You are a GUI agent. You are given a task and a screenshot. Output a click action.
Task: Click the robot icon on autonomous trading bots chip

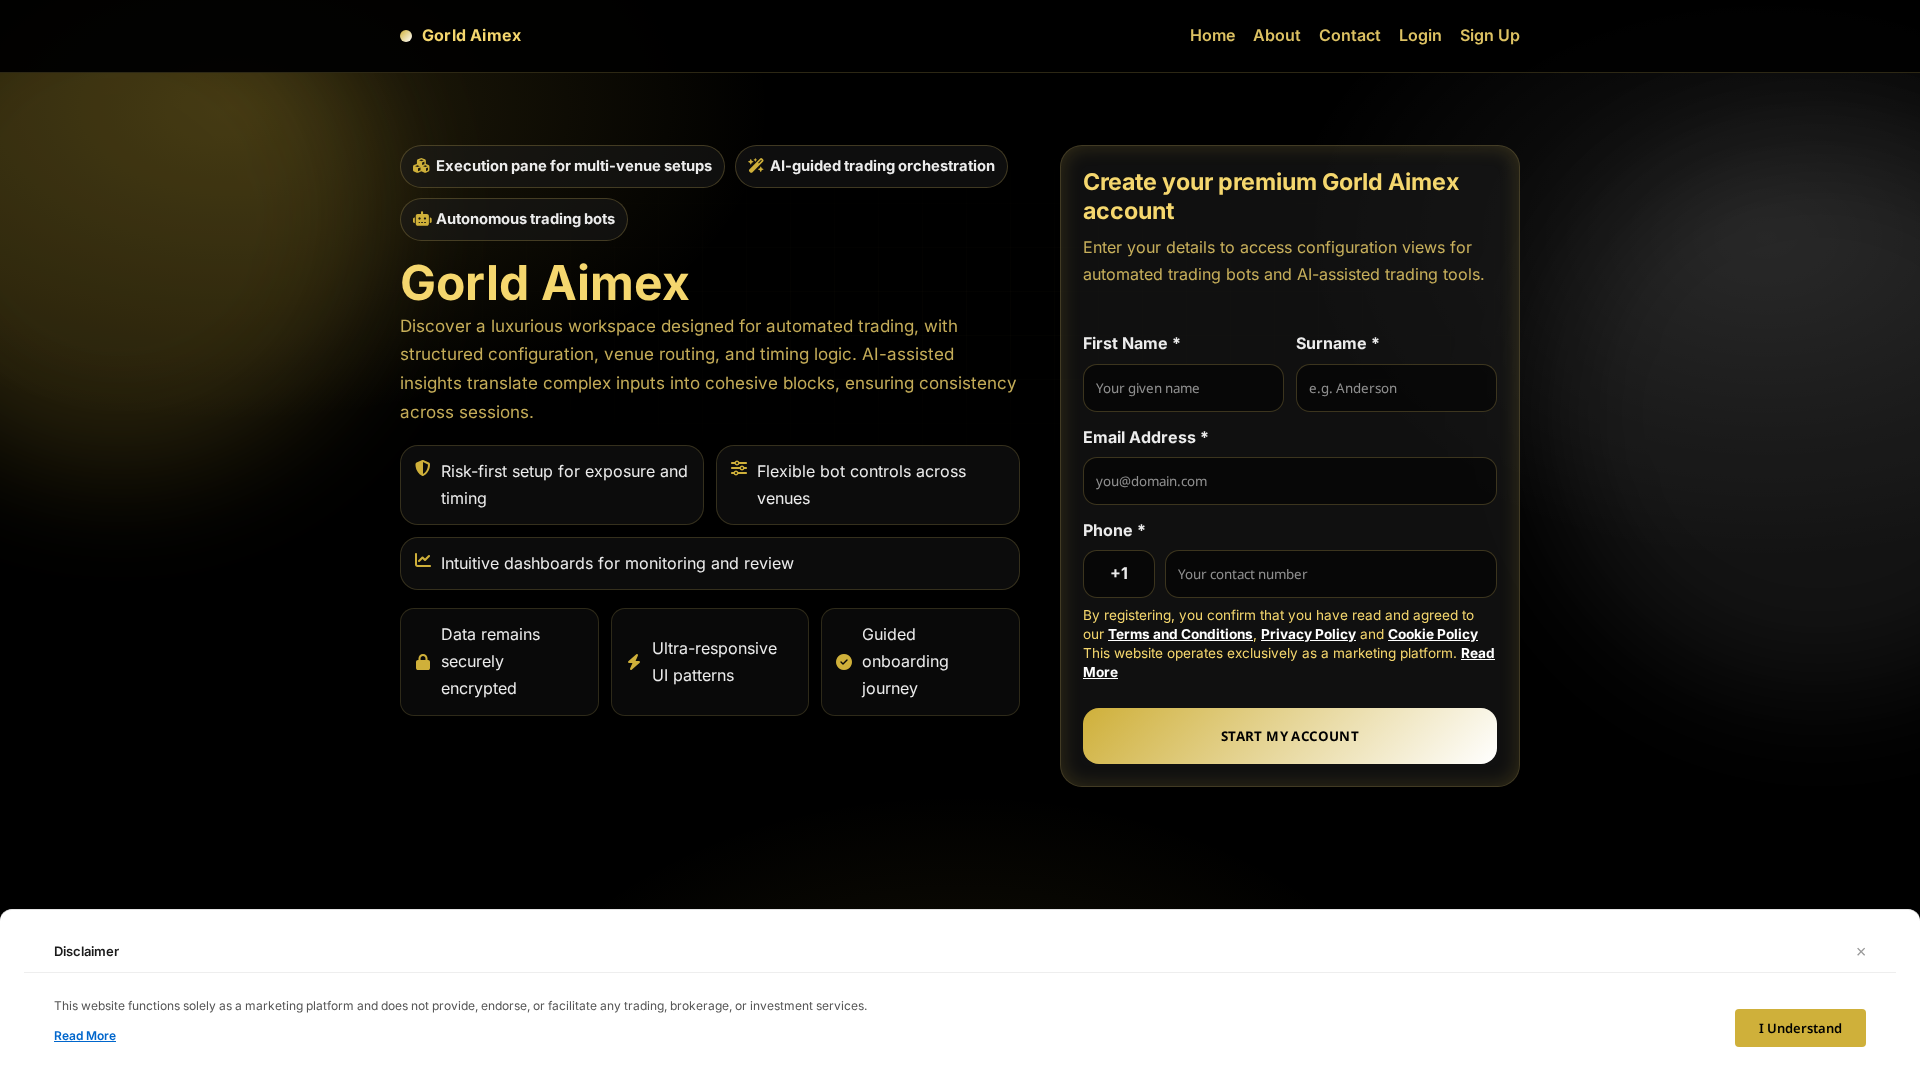pos(422,219)
